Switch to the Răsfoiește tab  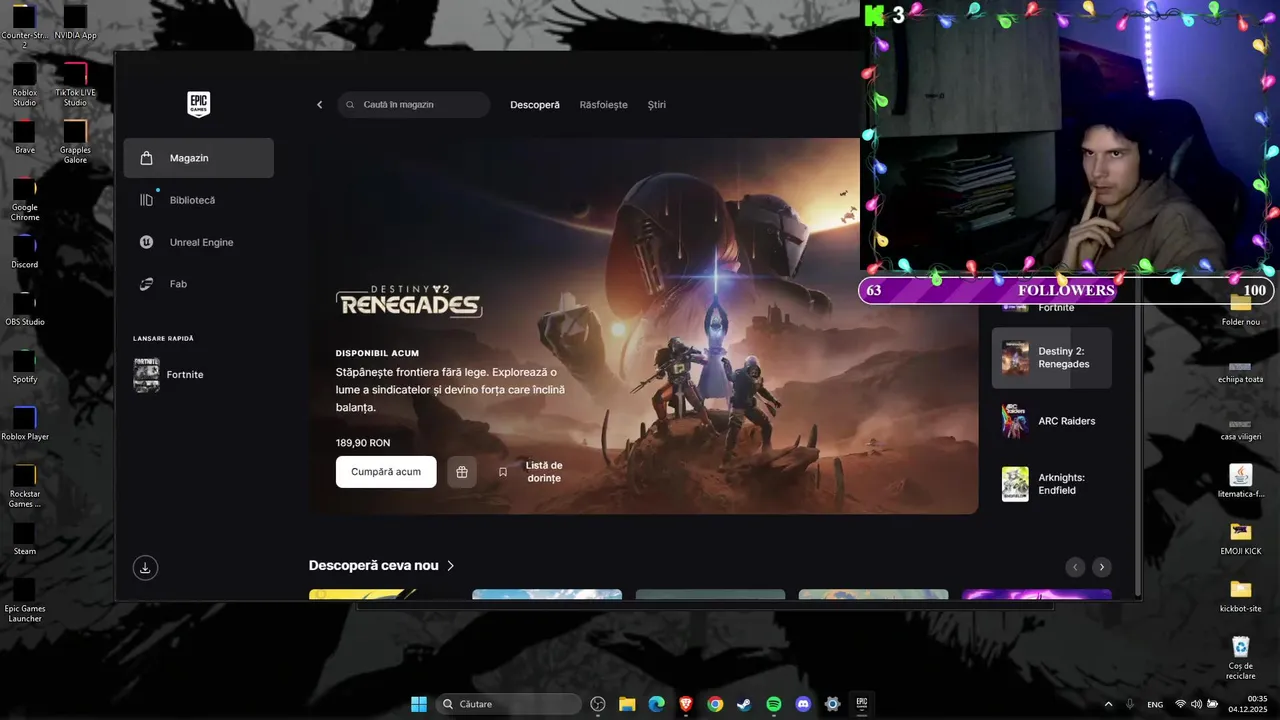(x=604, y=105)
